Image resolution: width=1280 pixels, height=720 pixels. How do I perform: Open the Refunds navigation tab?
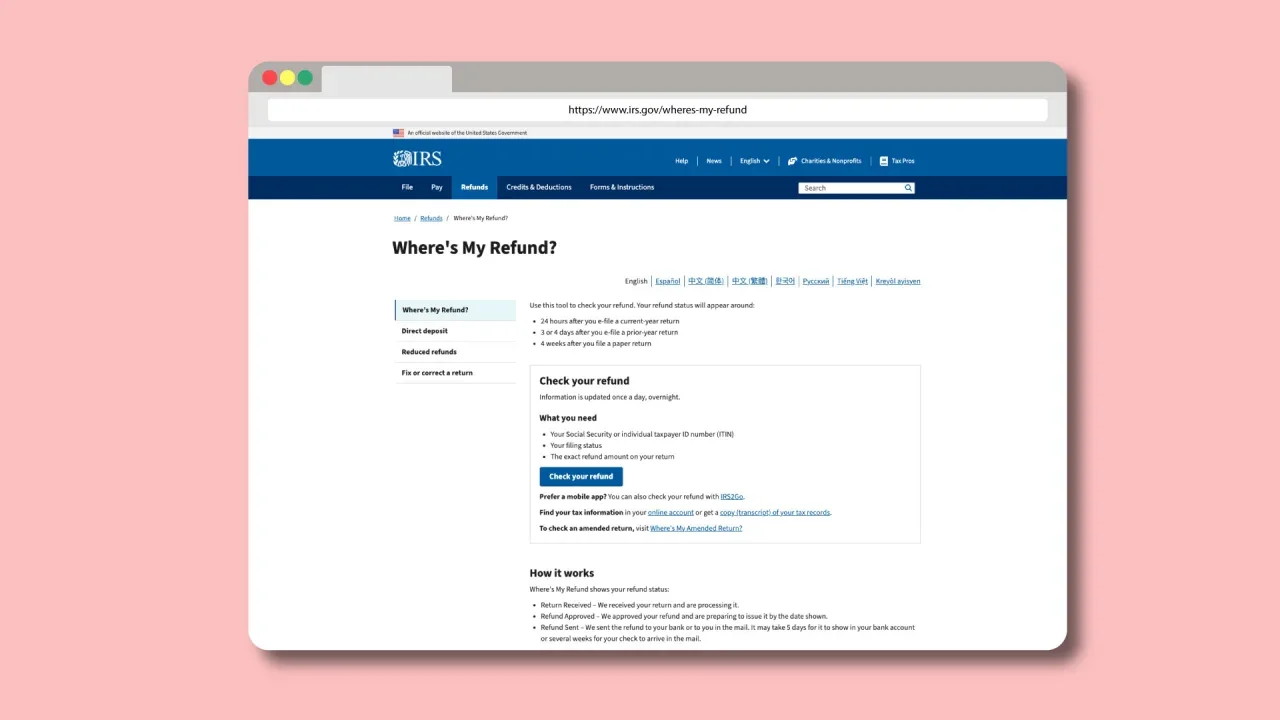474,187
